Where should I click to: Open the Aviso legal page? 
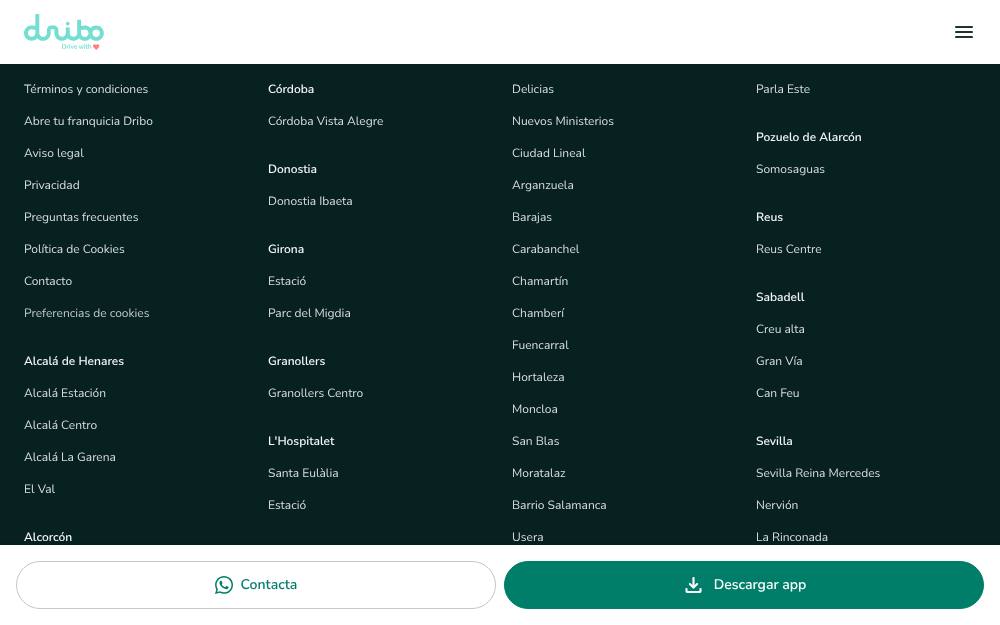click(x=54, y=153)
